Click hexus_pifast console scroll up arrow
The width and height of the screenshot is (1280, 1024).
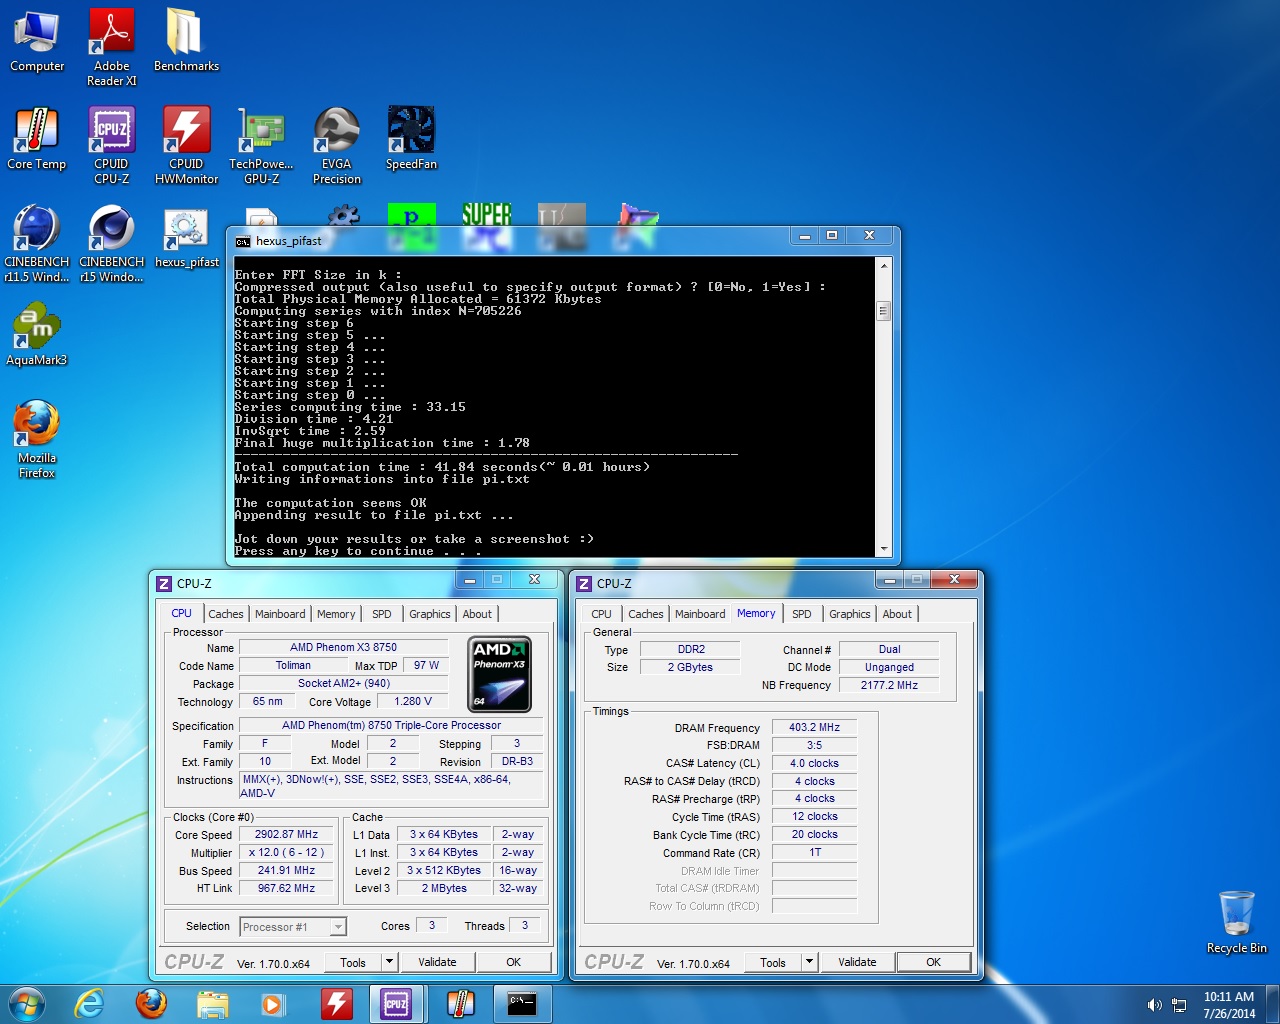pos(883,266)
